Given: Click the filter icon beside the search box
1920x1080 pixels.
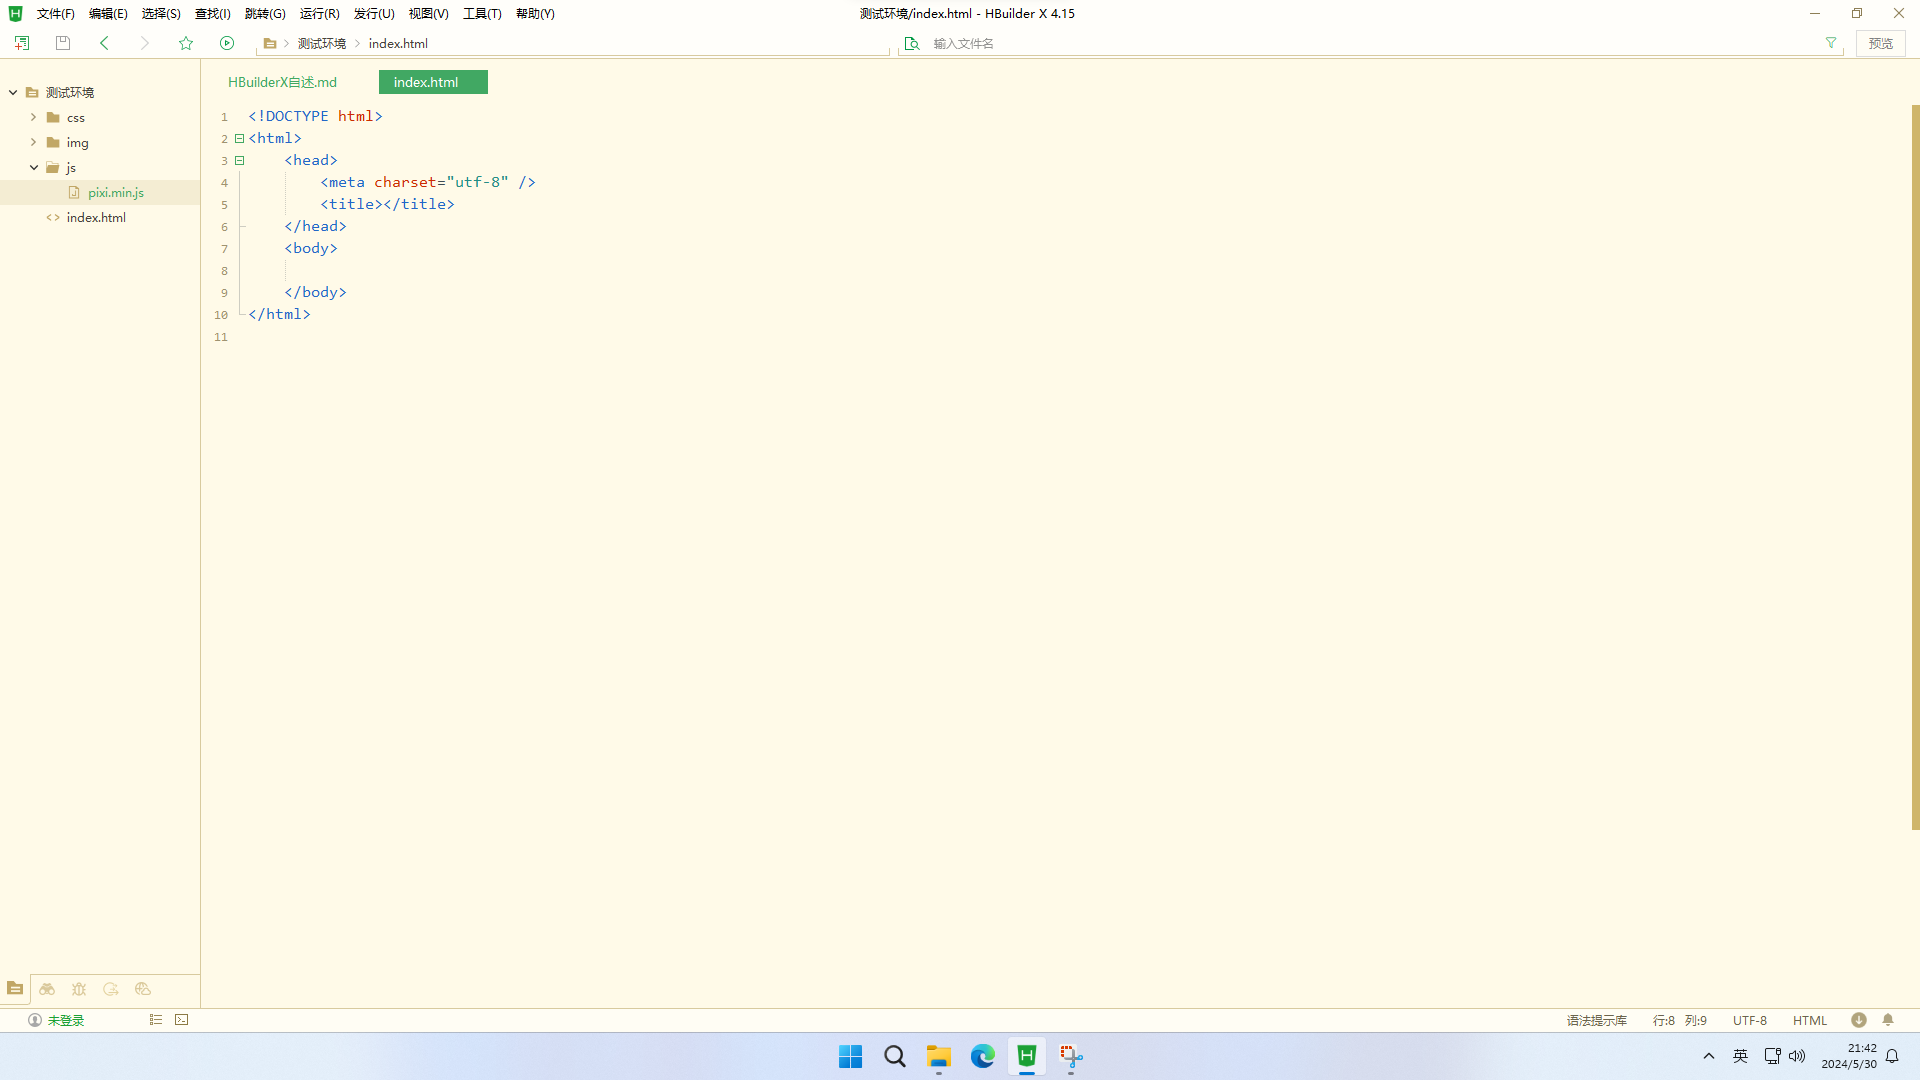Looking at the screenshot, I should point(1831,43).
